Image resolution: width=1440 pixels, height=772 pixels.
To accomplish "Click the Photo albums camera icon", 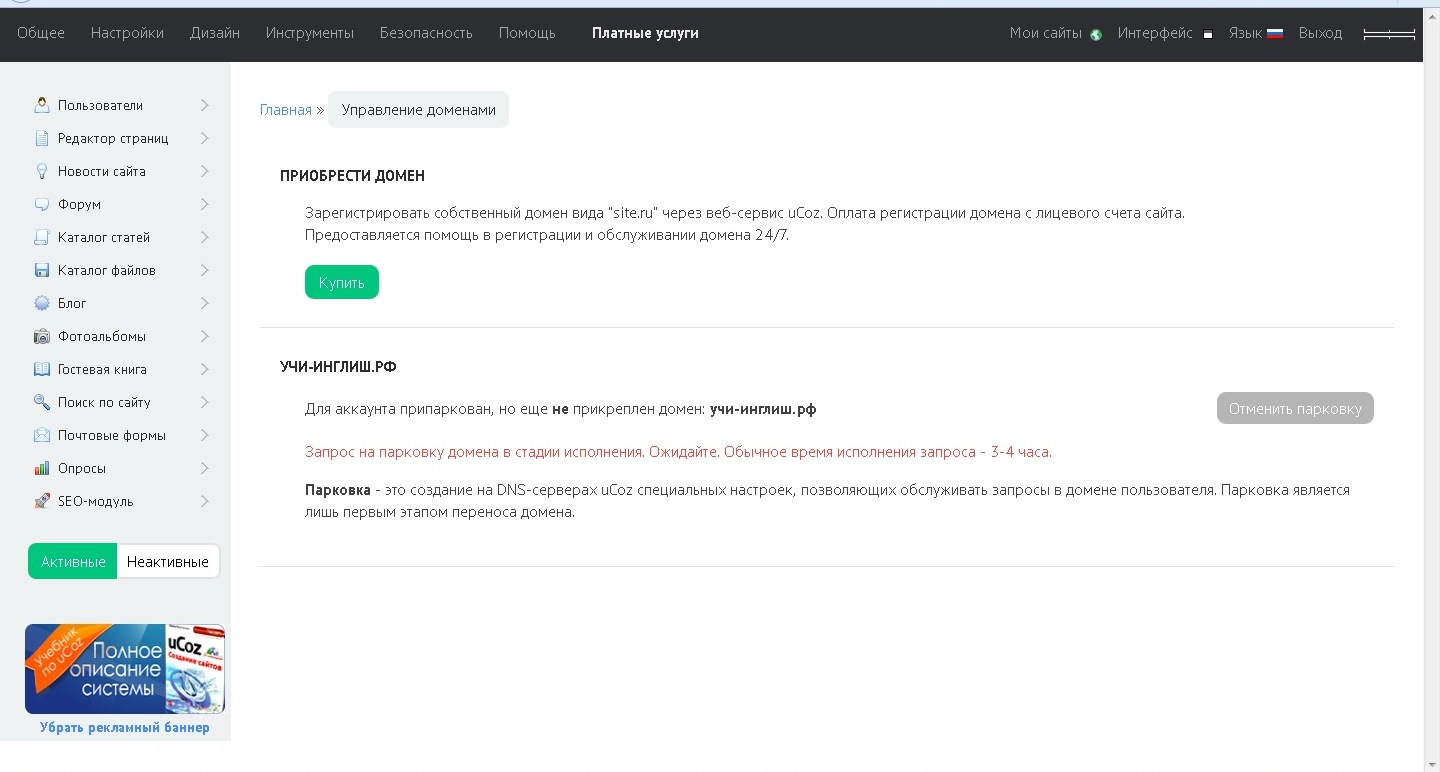I will [x=42, y=336].
